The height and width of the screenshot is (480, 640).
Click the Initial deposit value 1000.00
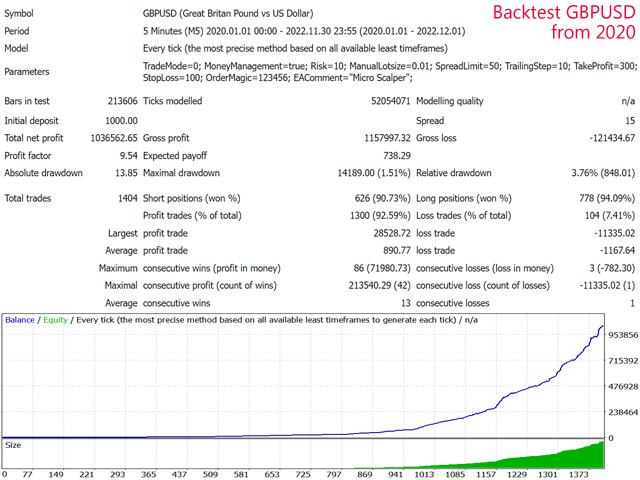point(121,121)
